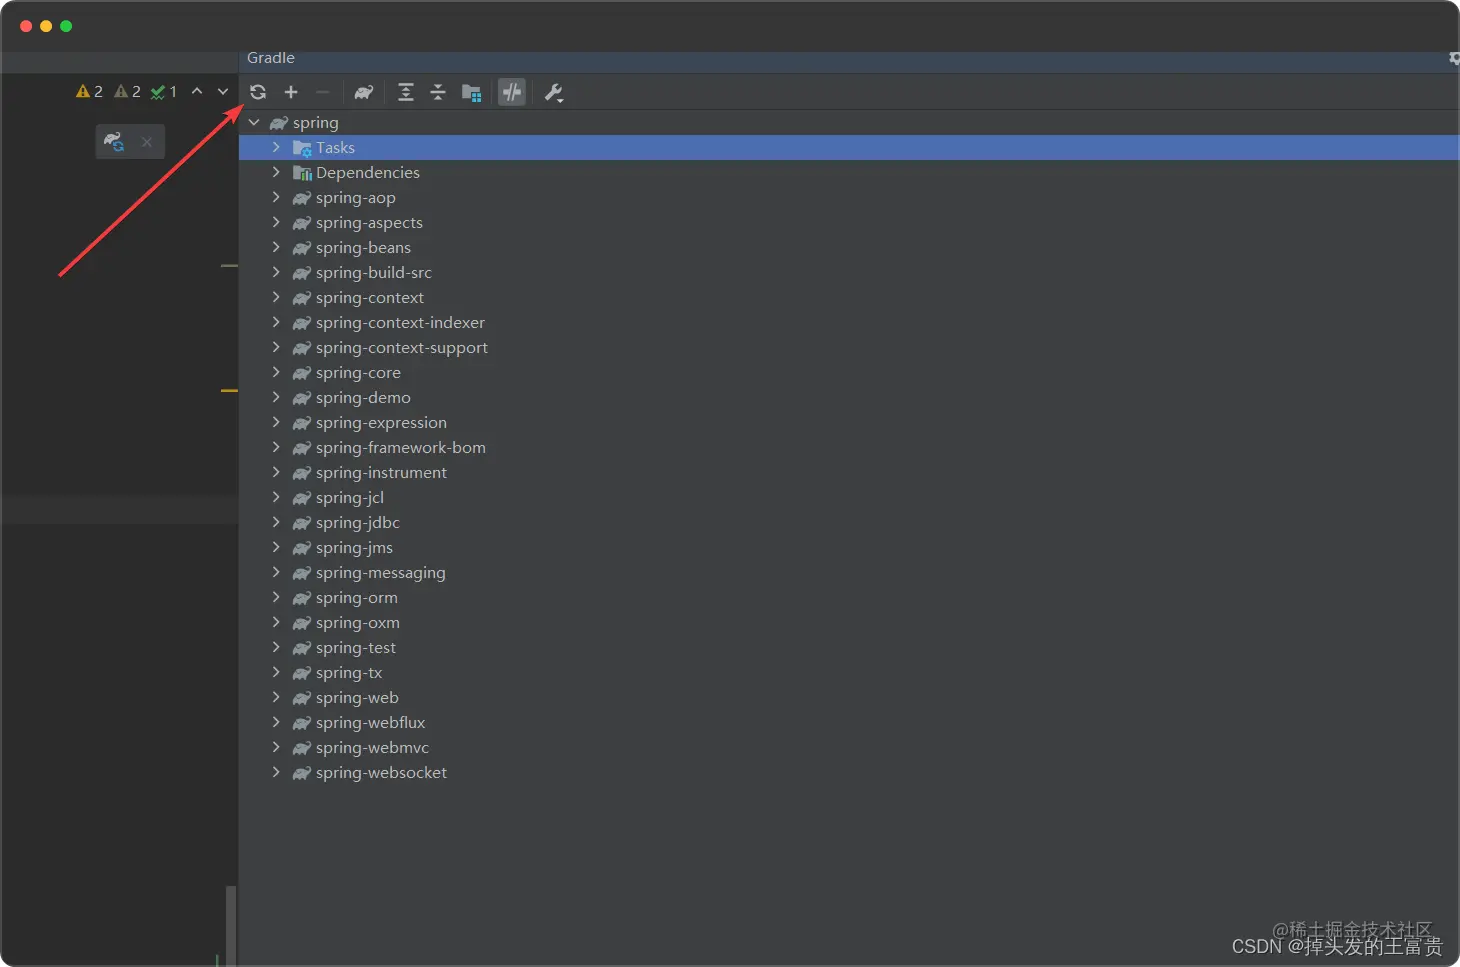Select spring-context-support in tree
This screenshot has width=1460, height=967.
tap(848, 347)
